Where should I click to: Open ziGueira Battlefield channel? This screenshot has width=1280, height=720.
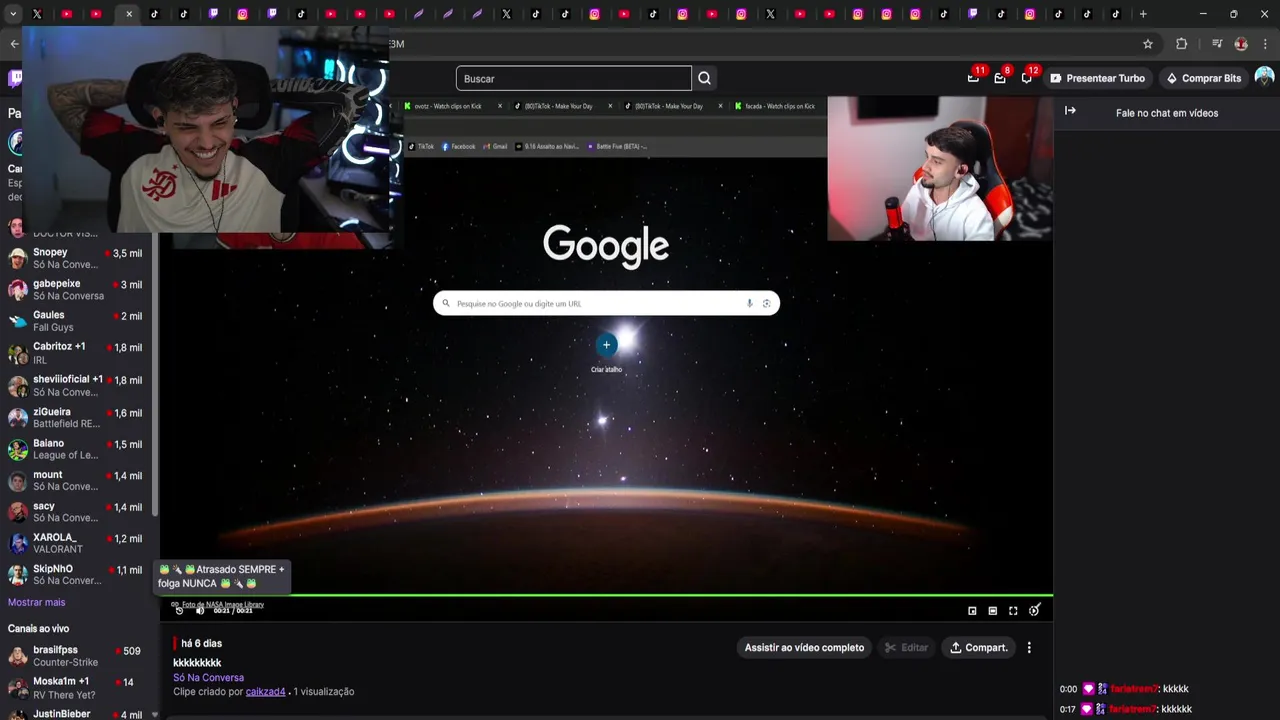click(x=78, y=417)
